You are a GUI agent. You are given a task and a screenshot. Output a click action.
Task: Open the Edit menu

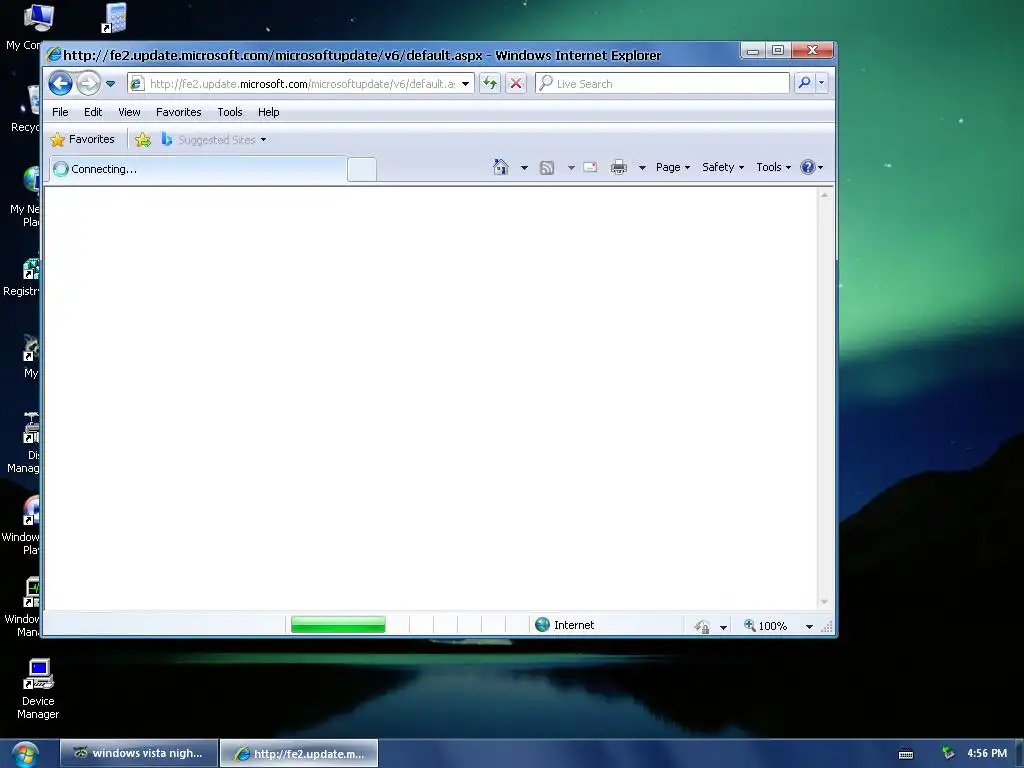tap(93, 112)
